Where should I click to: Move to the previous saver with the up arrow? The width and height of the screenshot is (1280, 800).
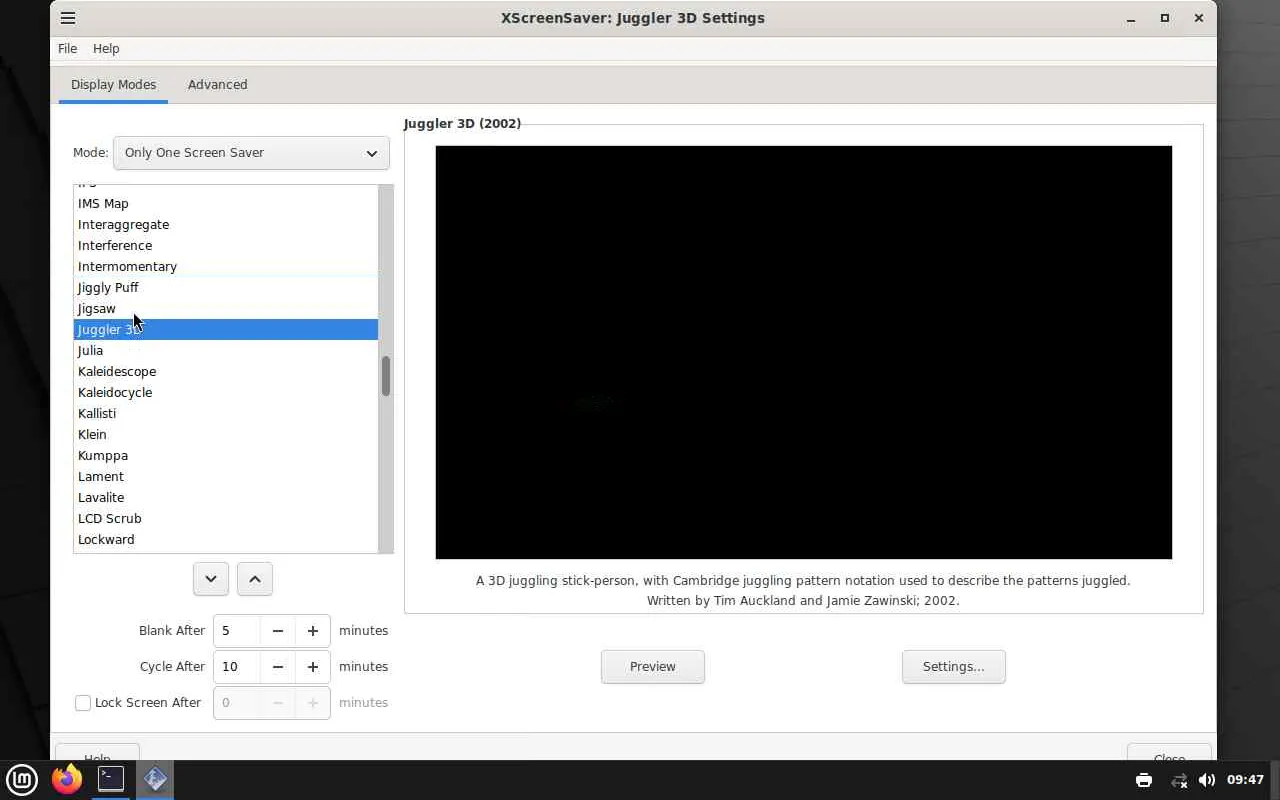tap(255, 579)
